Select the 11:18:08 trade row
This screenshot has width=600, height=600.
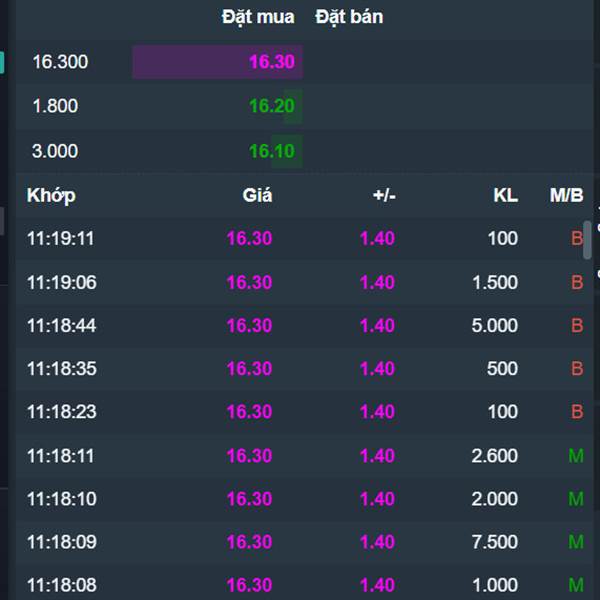305,585
